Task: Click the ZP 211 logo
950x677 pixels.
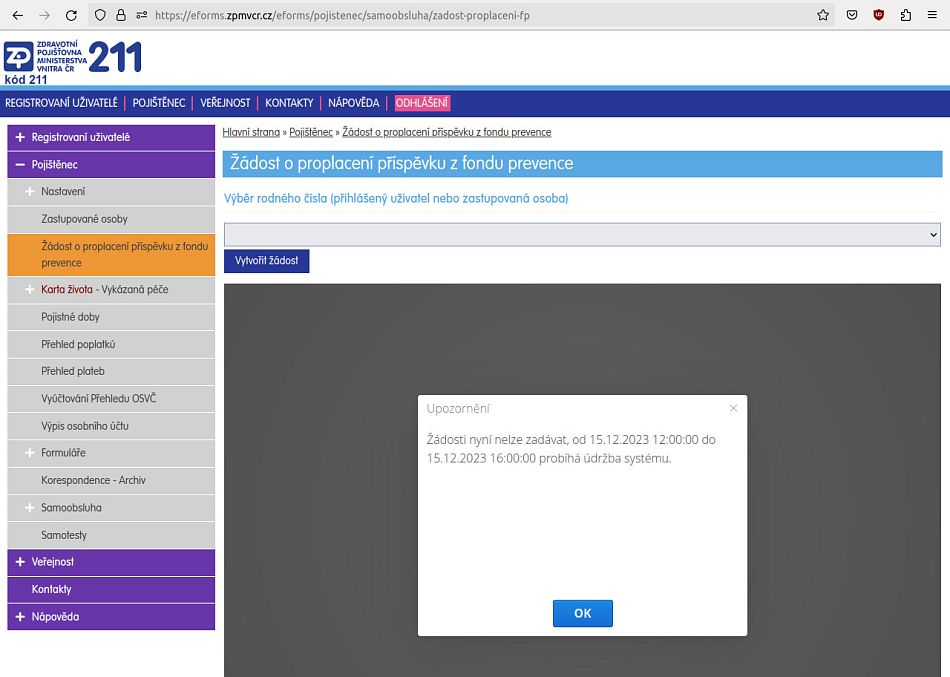Action: [x=72, y=61]
